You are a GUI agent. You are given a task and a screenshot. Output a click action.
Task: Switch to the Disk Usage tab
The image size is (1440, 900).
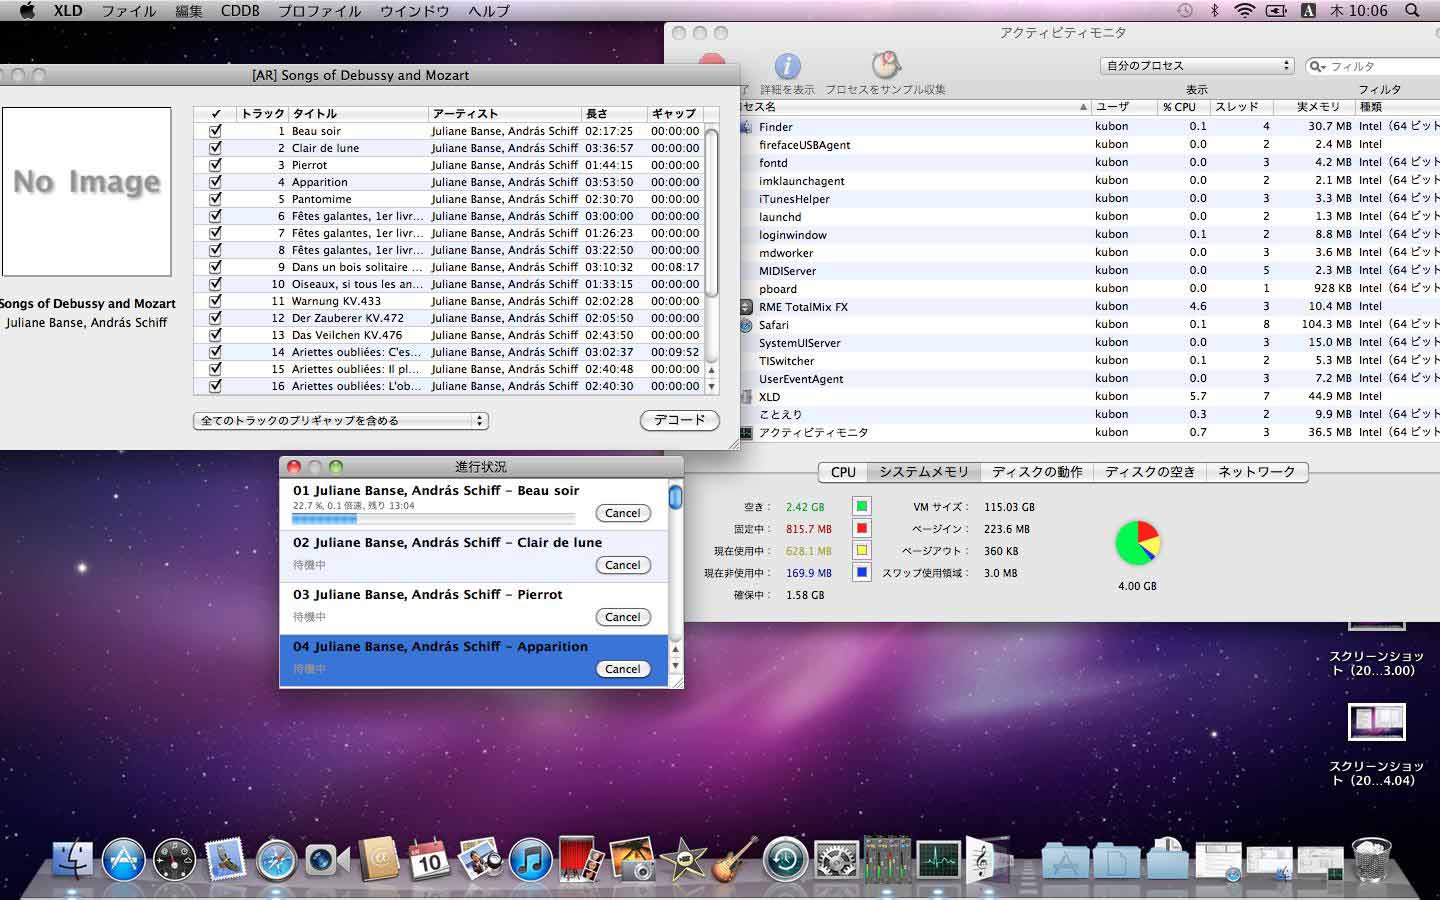(1150, 472)
